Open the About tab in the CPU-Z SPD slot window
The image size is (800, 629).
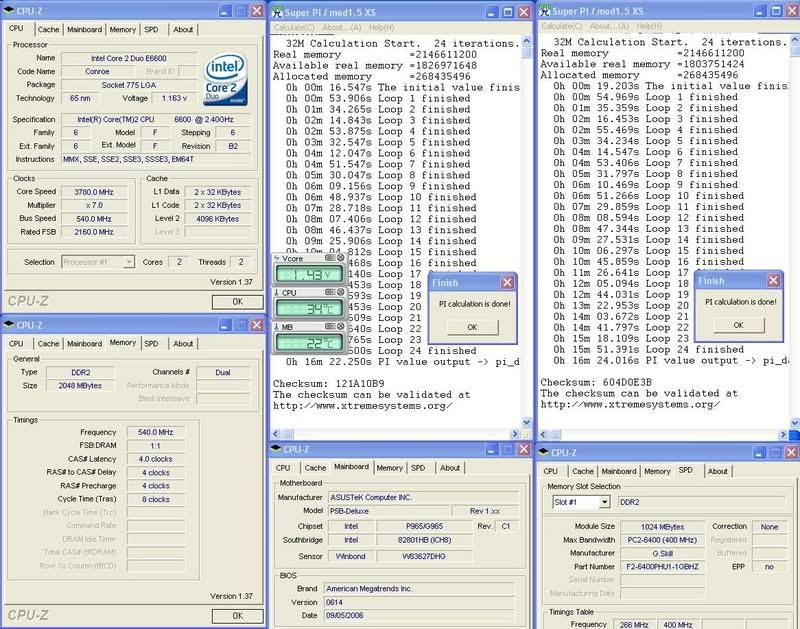click(x=717, y=471)
